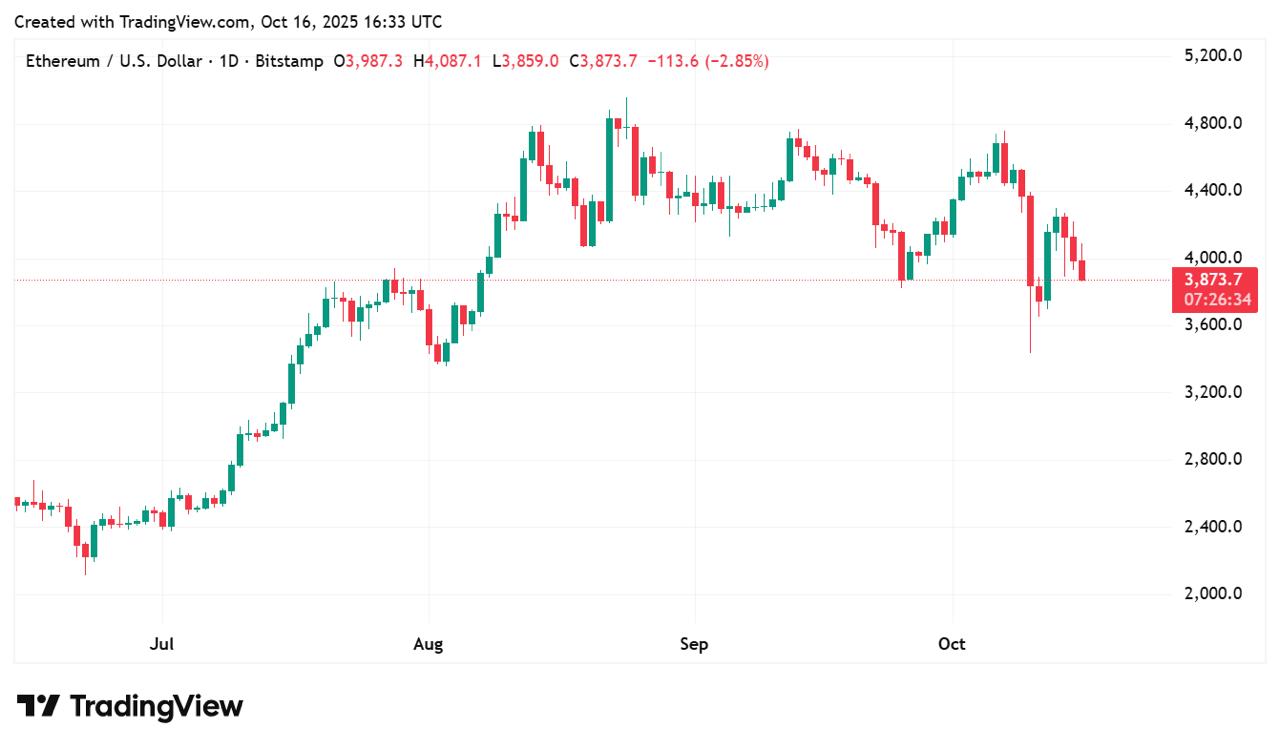Select the Oct marker on time axis
Viewport: 1280px width, 749px height.
click(952, 644)
